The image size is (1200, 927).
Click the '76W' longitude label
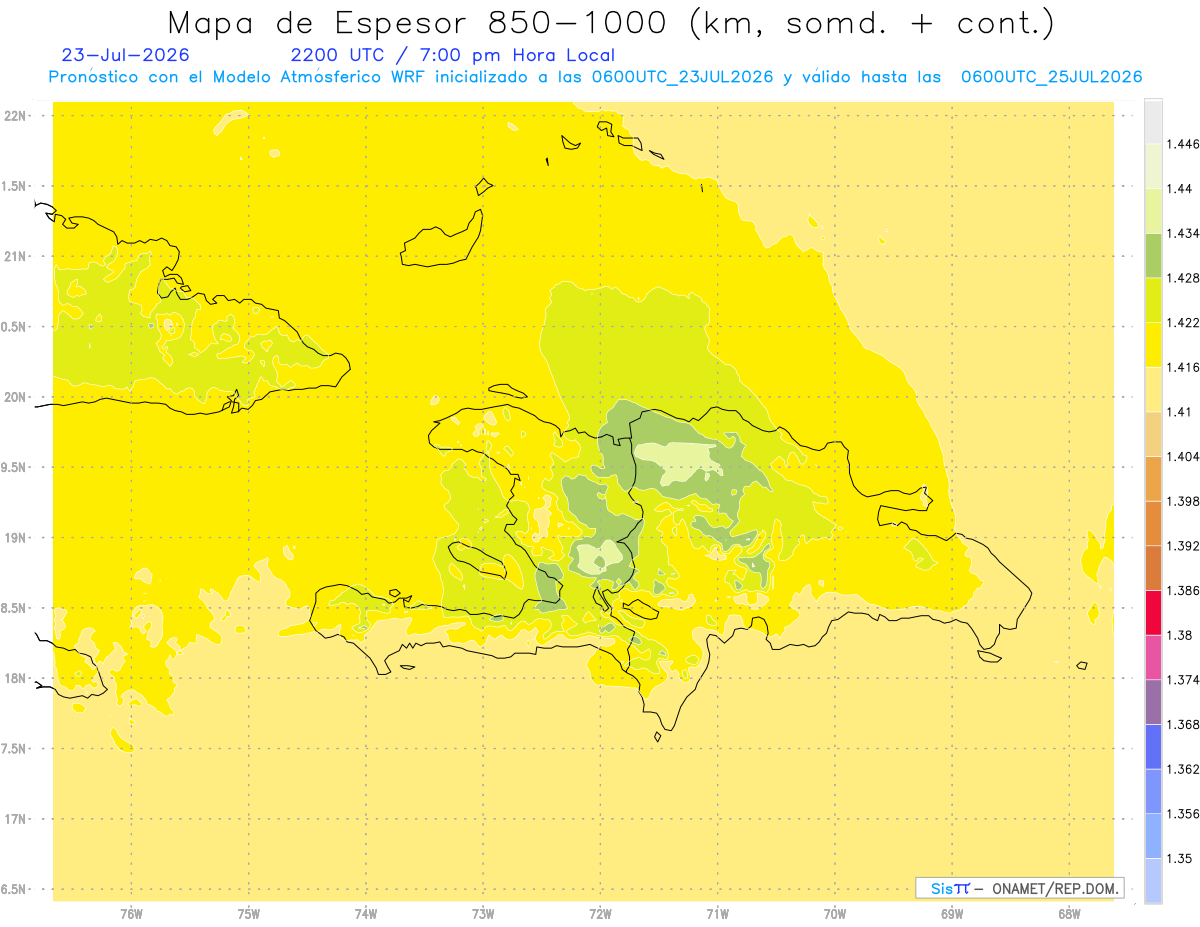point(131,914)
